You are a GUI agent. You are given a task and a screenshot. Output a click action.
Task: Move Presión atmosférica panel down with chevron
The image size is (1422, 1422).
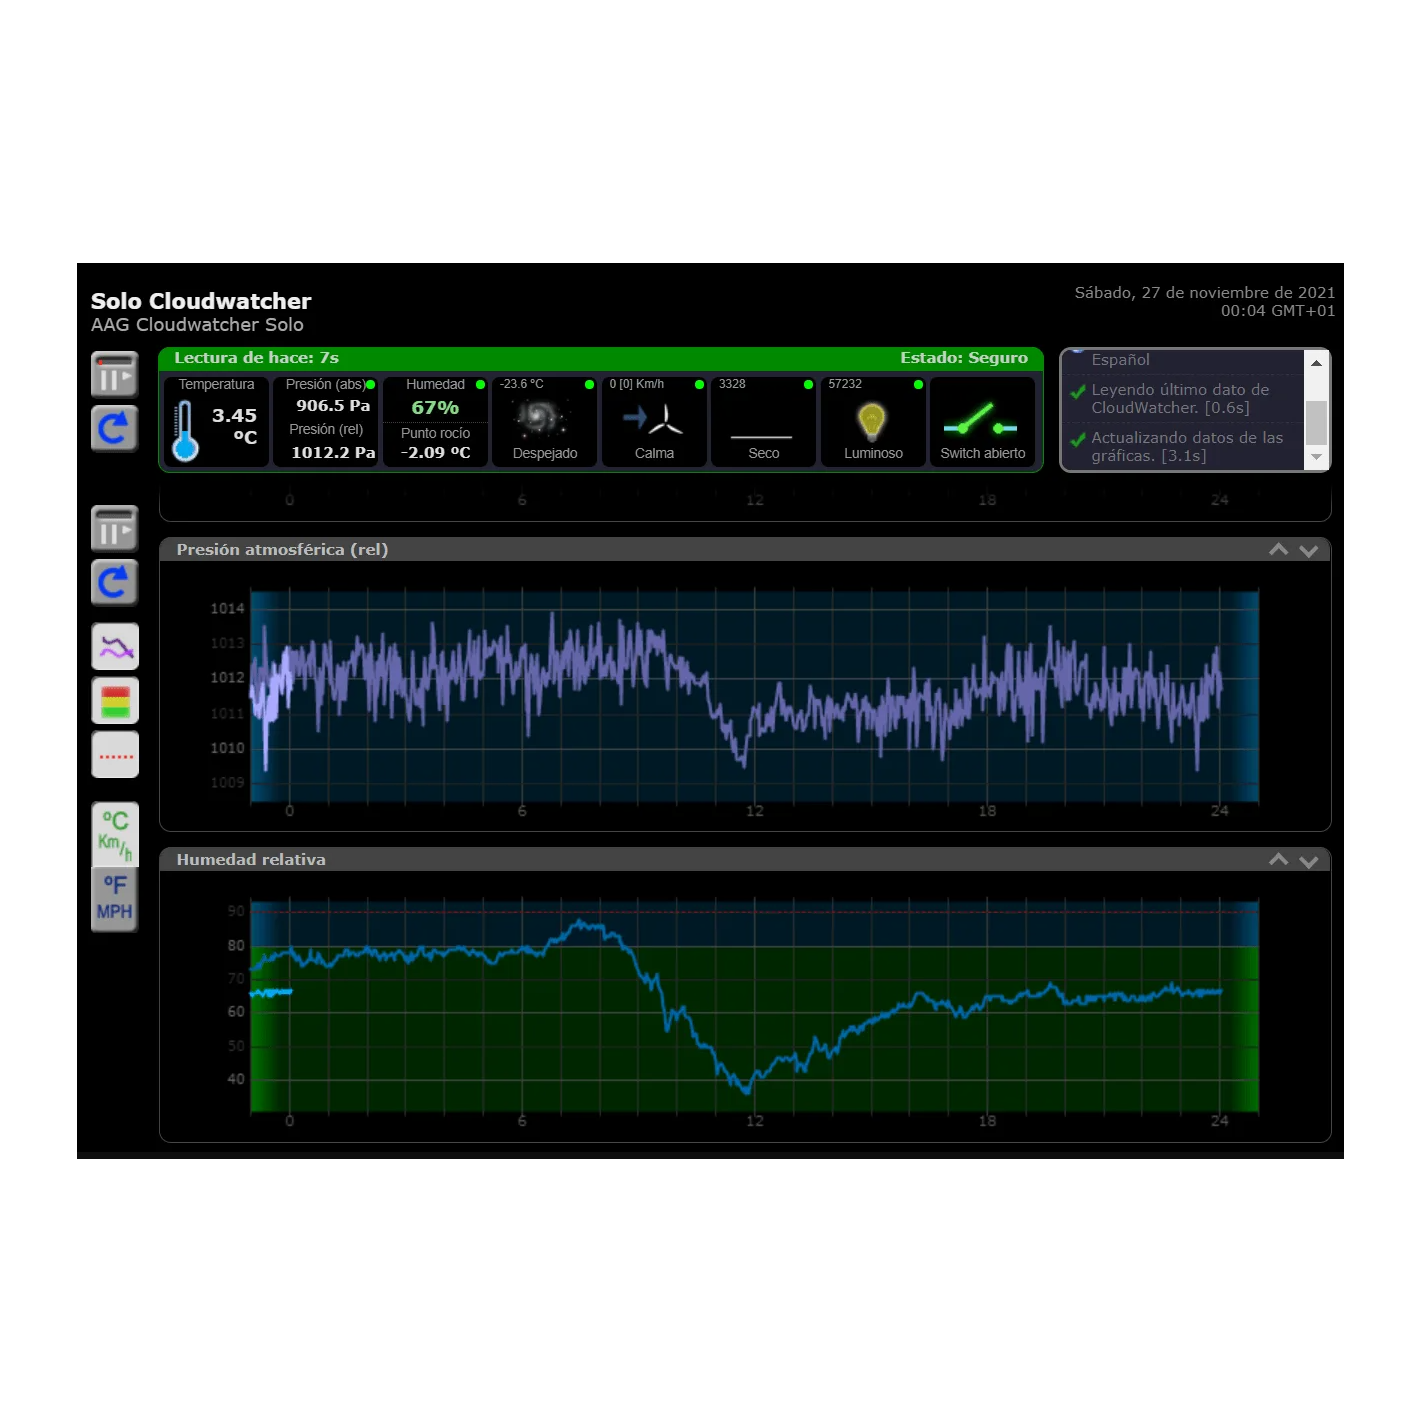pyautogui.click(x=1308, y=551)
